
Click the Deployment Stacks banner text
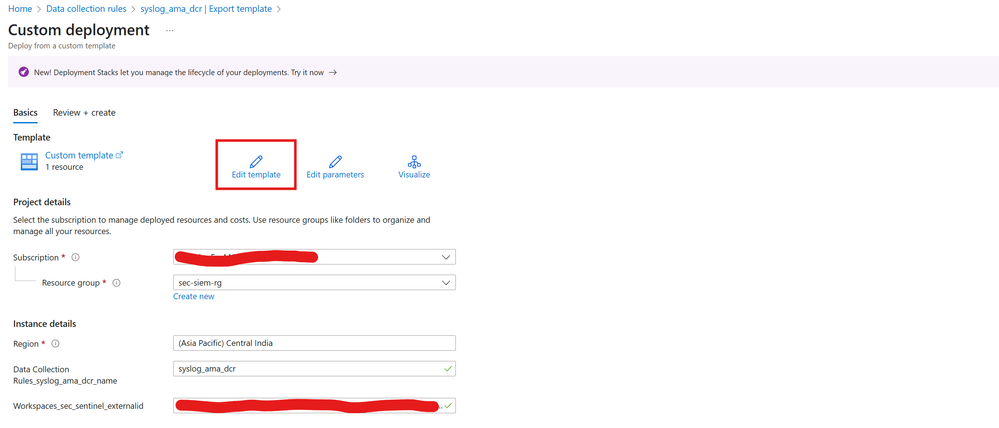tap(179, 73)
